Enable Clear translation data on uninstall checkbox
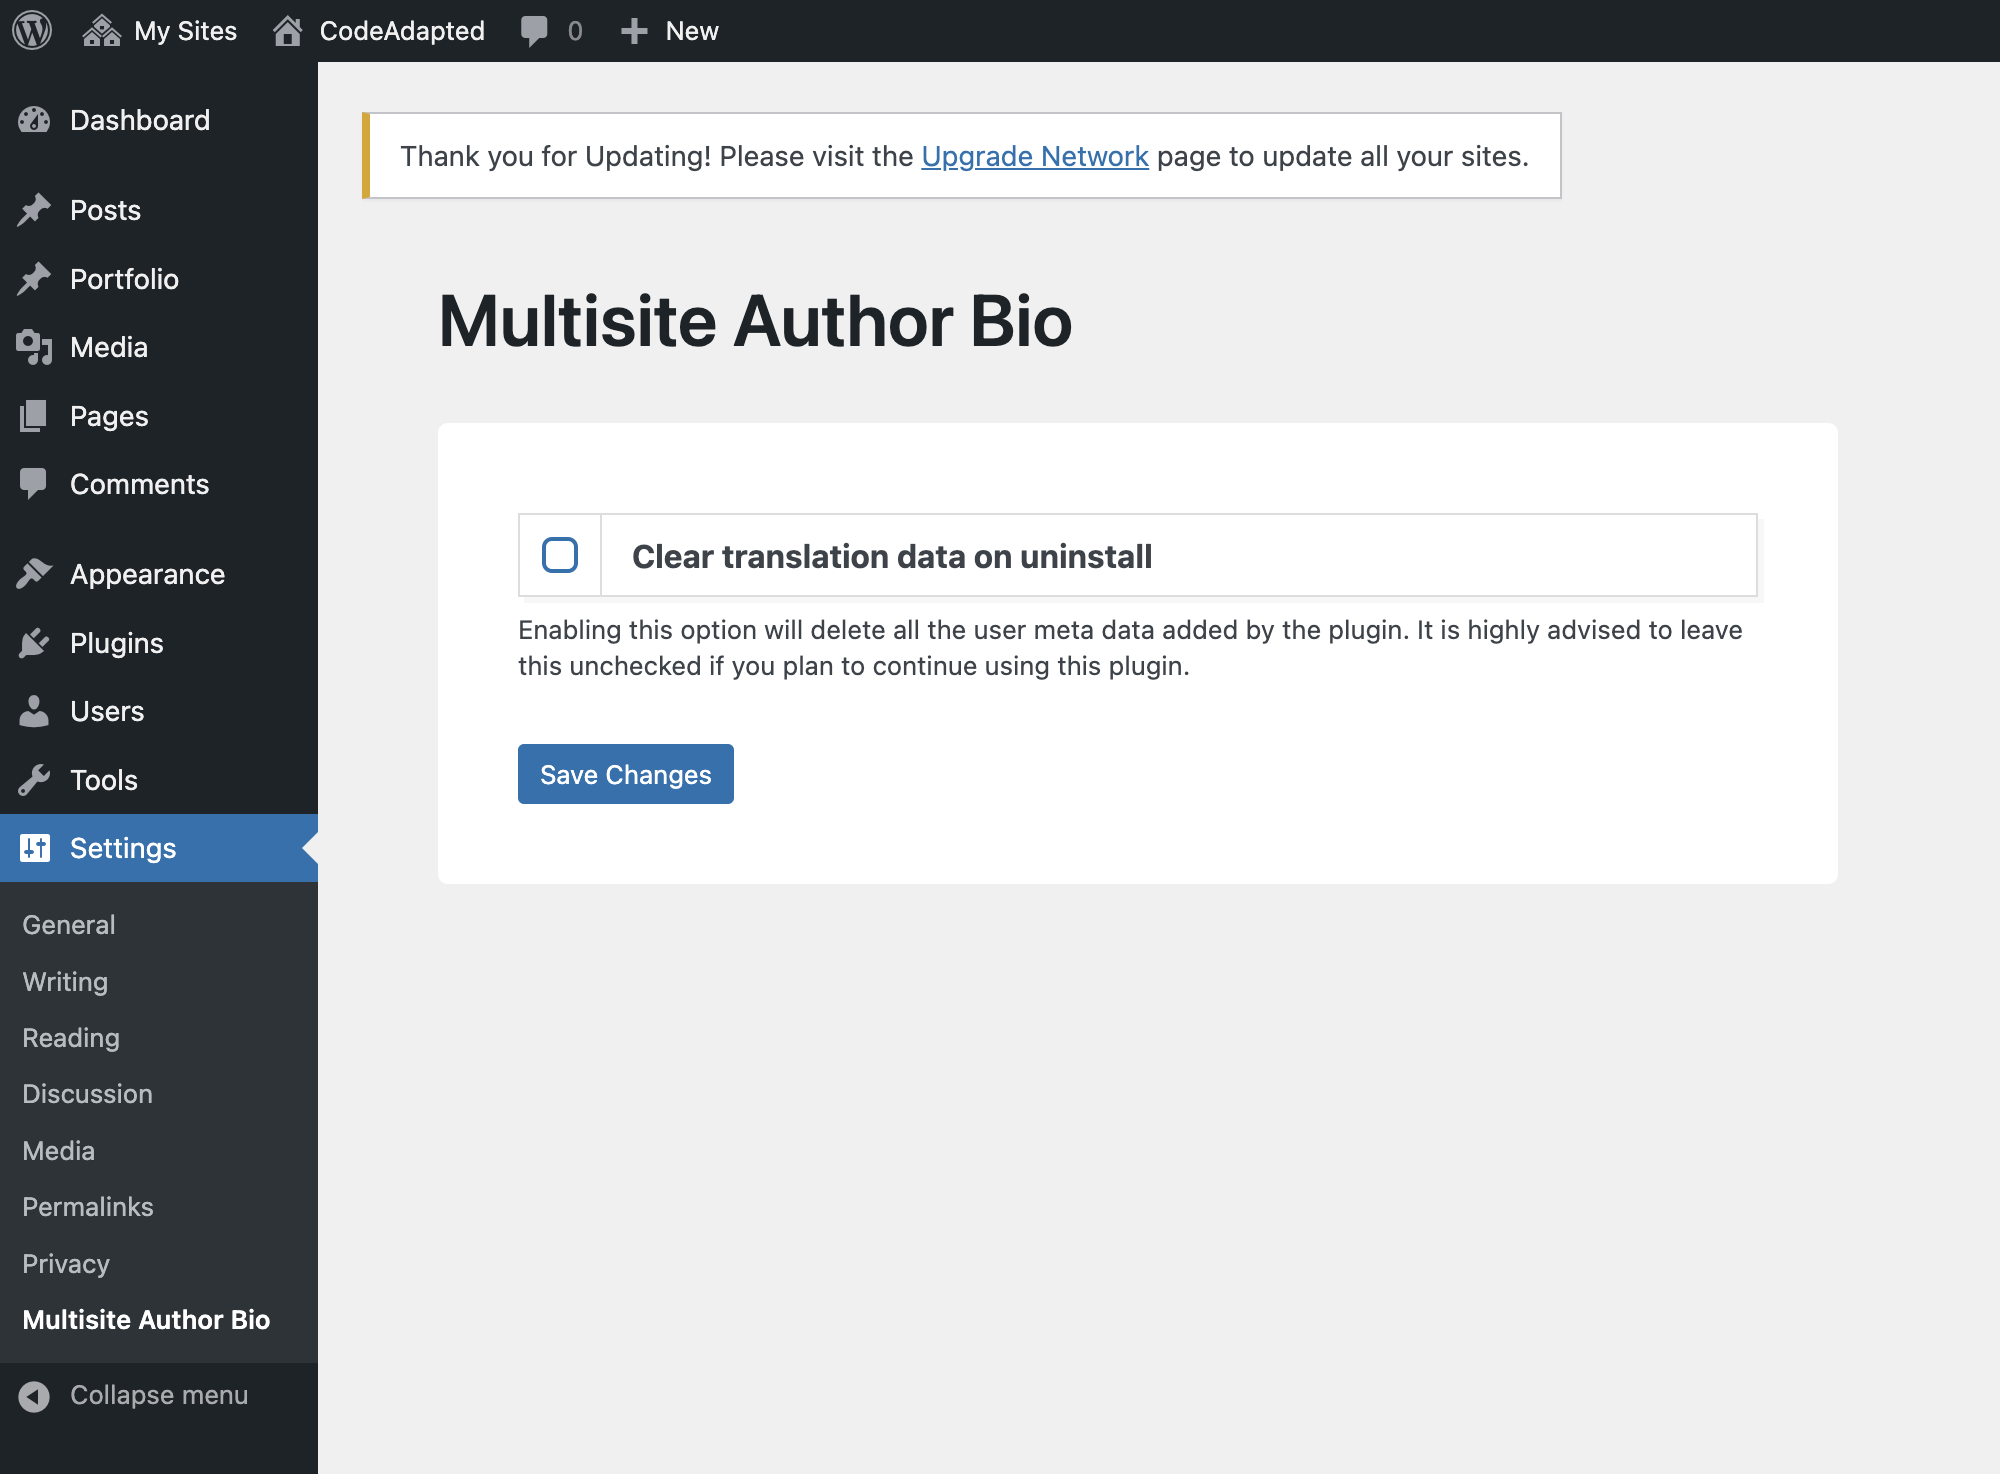The height and width of the screenshot is (1474, 2000). click(x=560, y=555)
